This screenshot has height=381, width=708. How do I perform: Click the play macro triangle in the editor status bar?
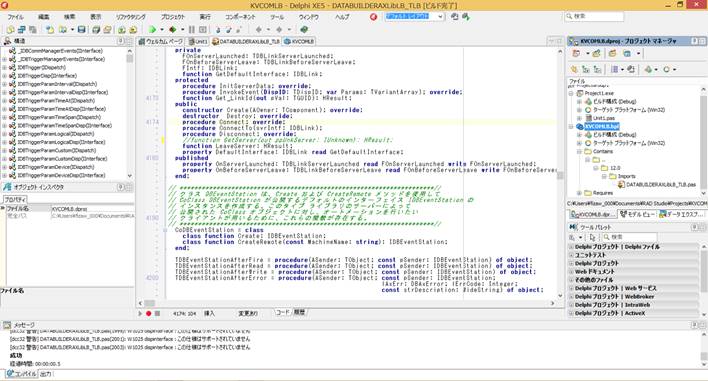pyautogui.click(x=140, y=313)
